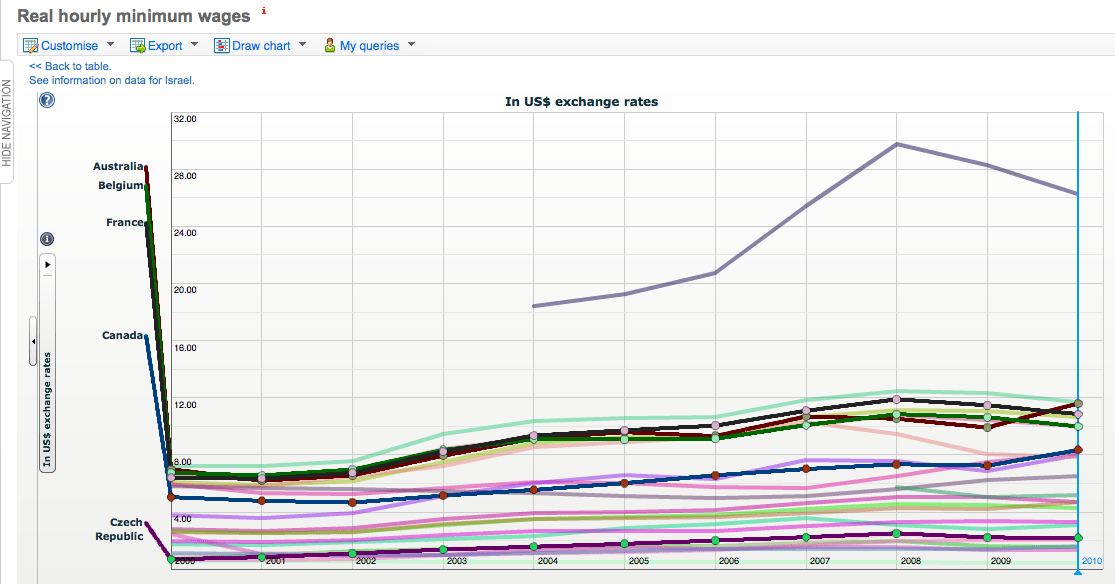Click Czech Republic's 2010 data point
Screen dimensions: 1115x584
click(1078, 538)
